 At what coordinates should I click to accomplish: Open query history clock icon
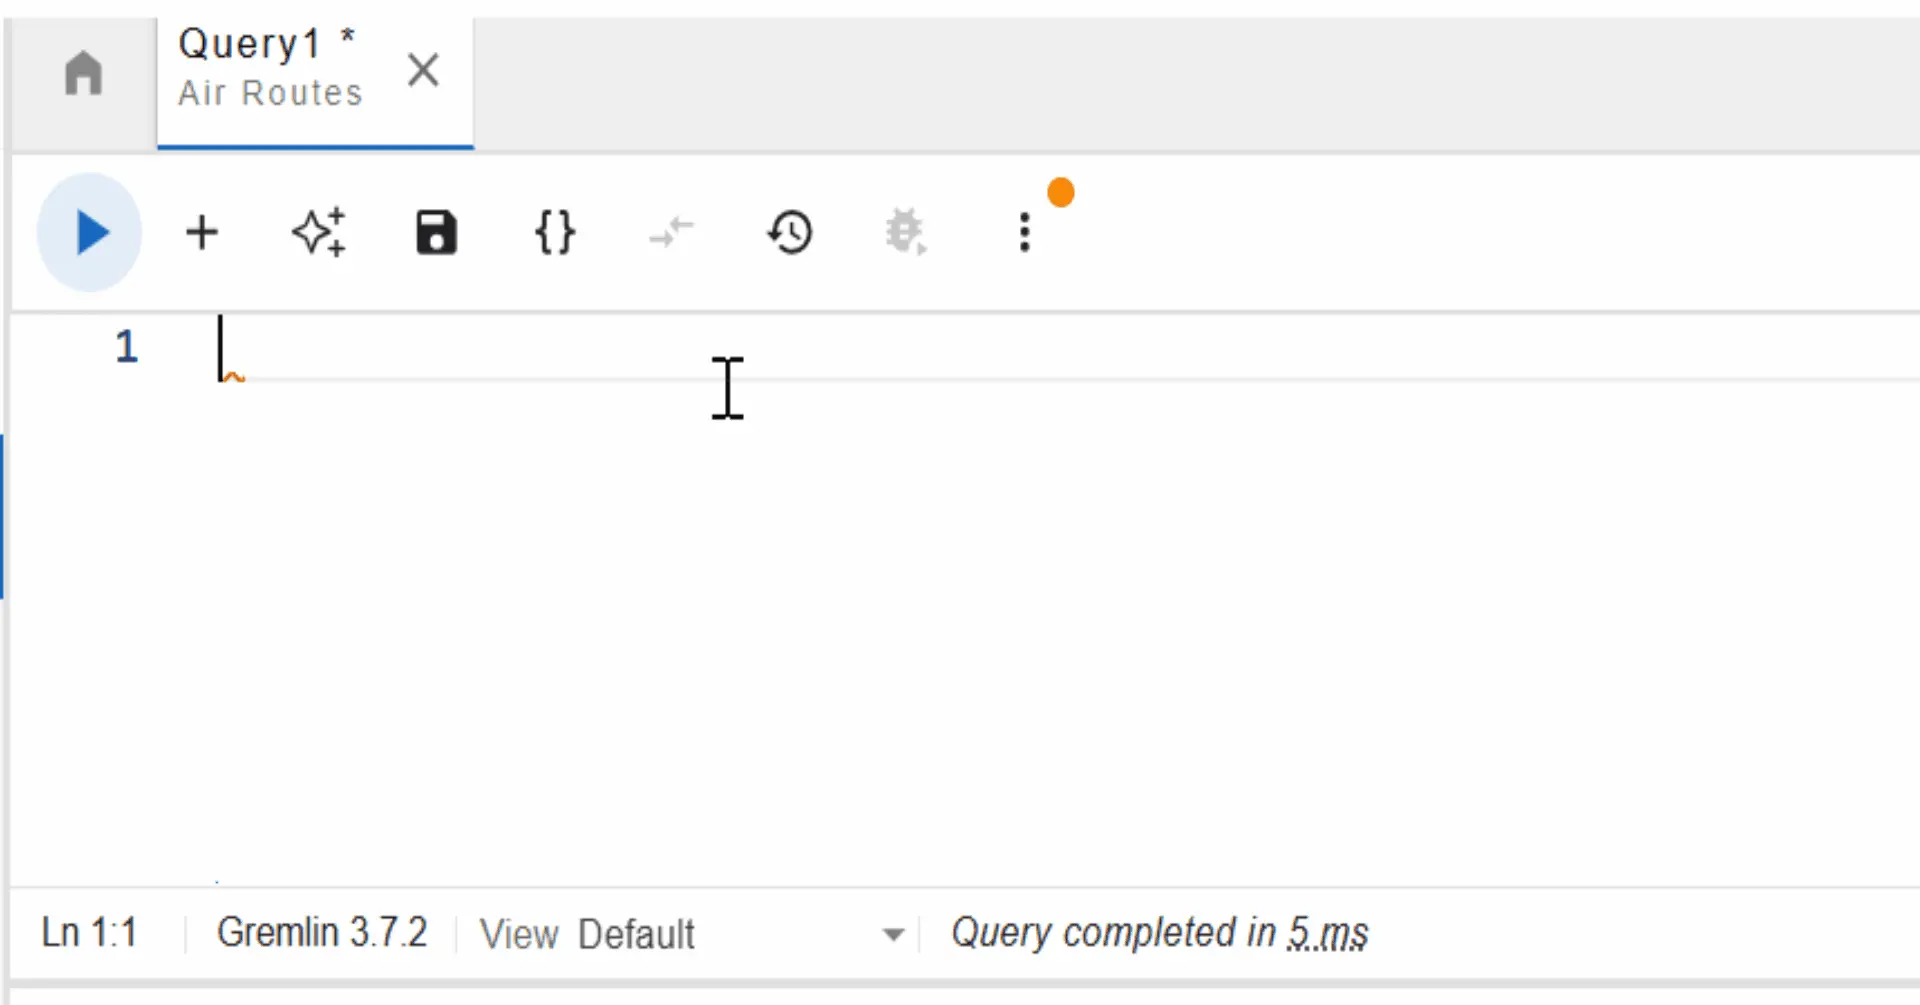(790, 233)
